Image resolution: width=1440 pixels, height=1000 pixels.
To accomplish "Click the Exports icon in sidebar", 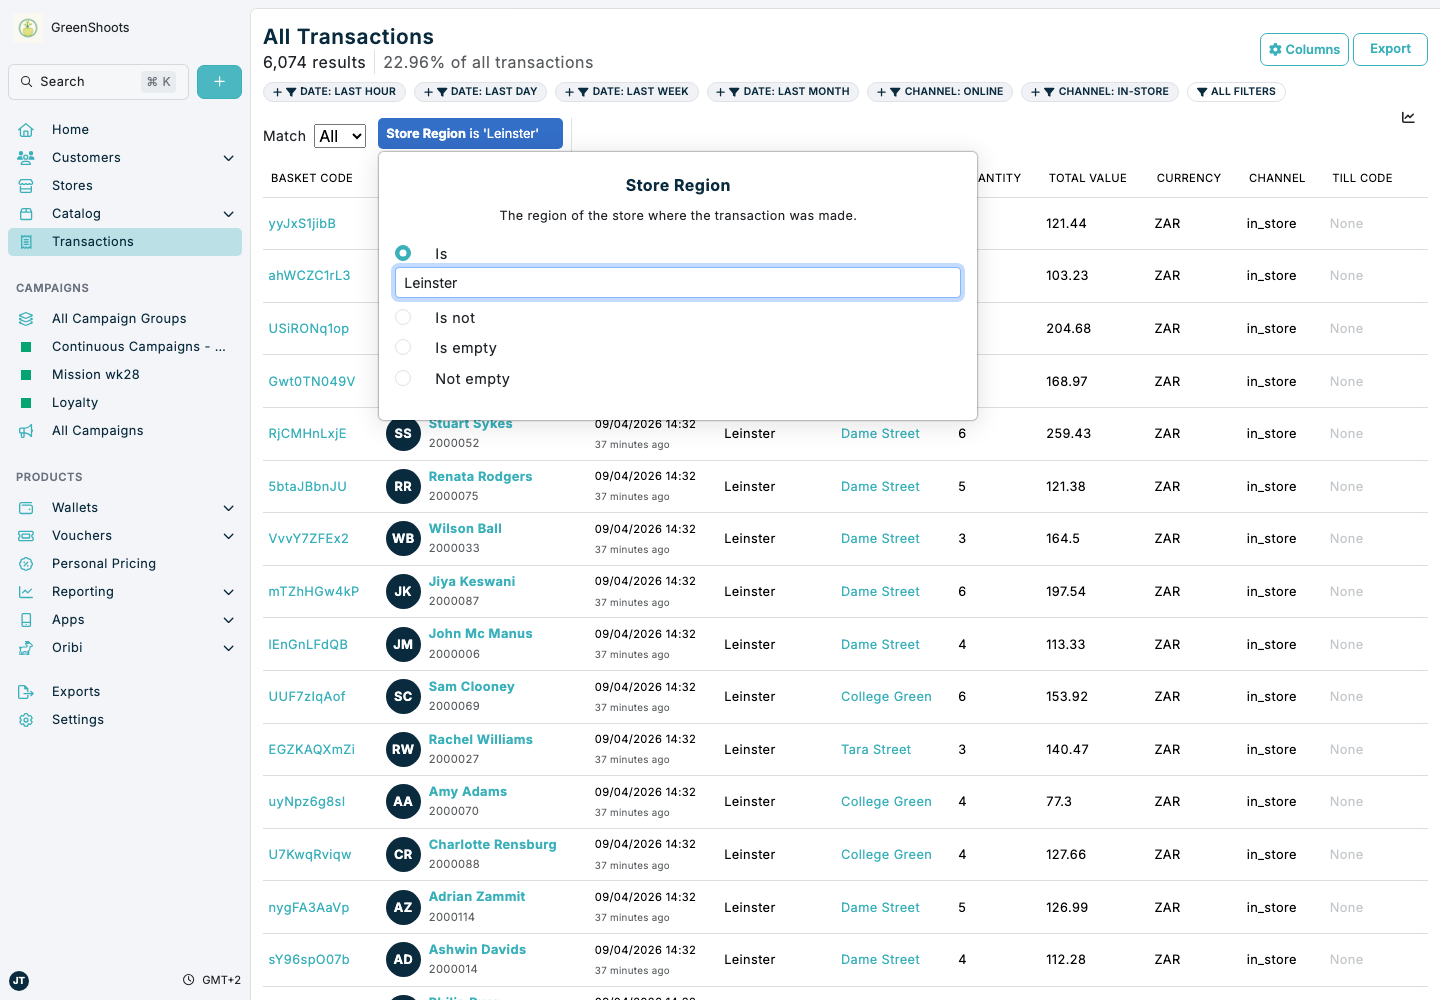I will point(25,691).
